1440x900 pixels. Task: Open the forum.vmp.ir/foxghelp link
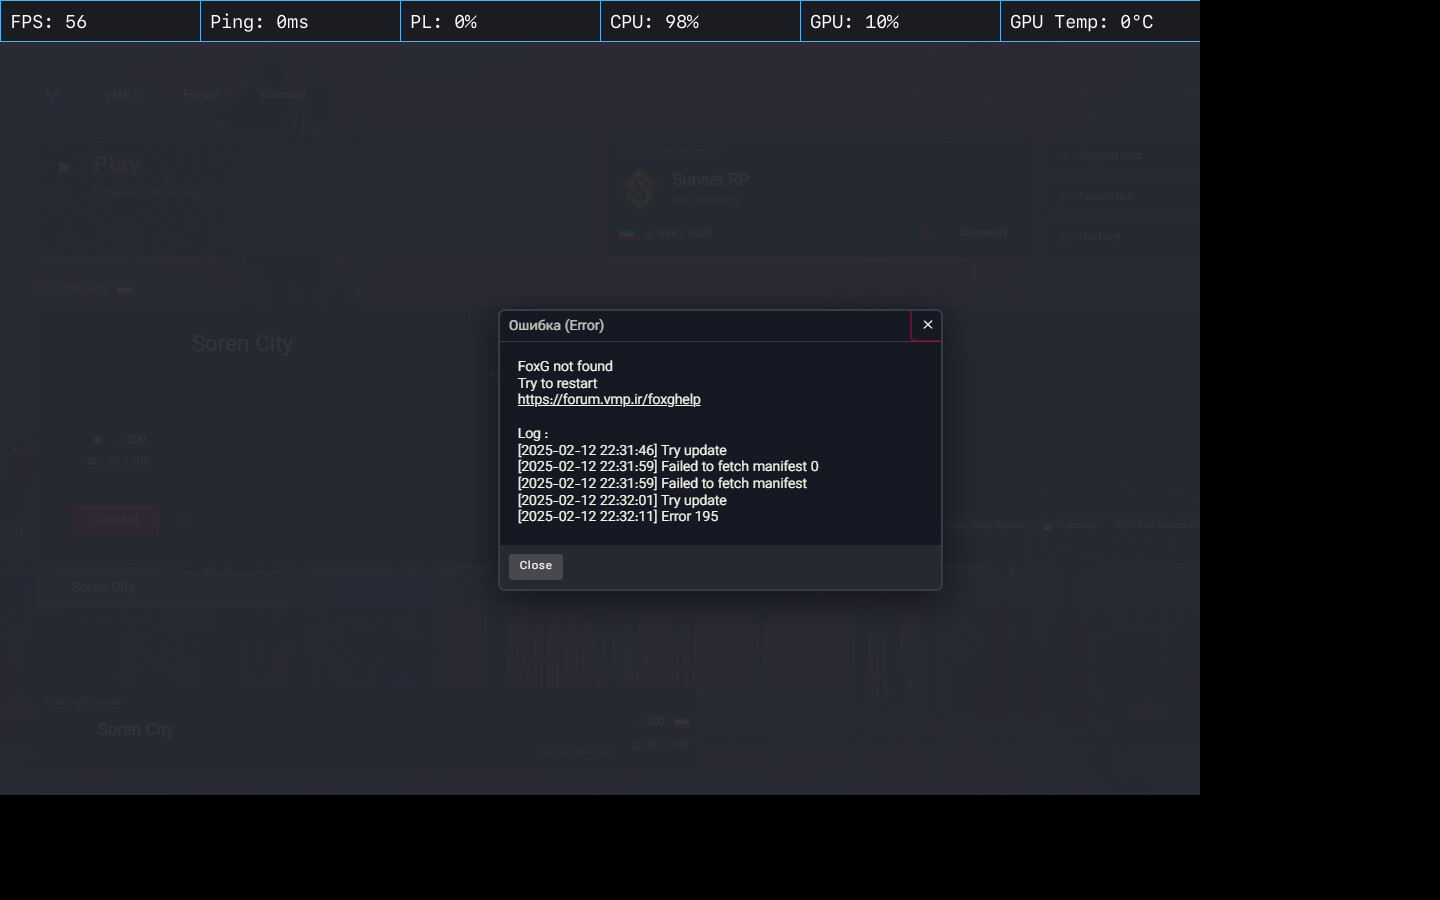click(x=608, y=399)
